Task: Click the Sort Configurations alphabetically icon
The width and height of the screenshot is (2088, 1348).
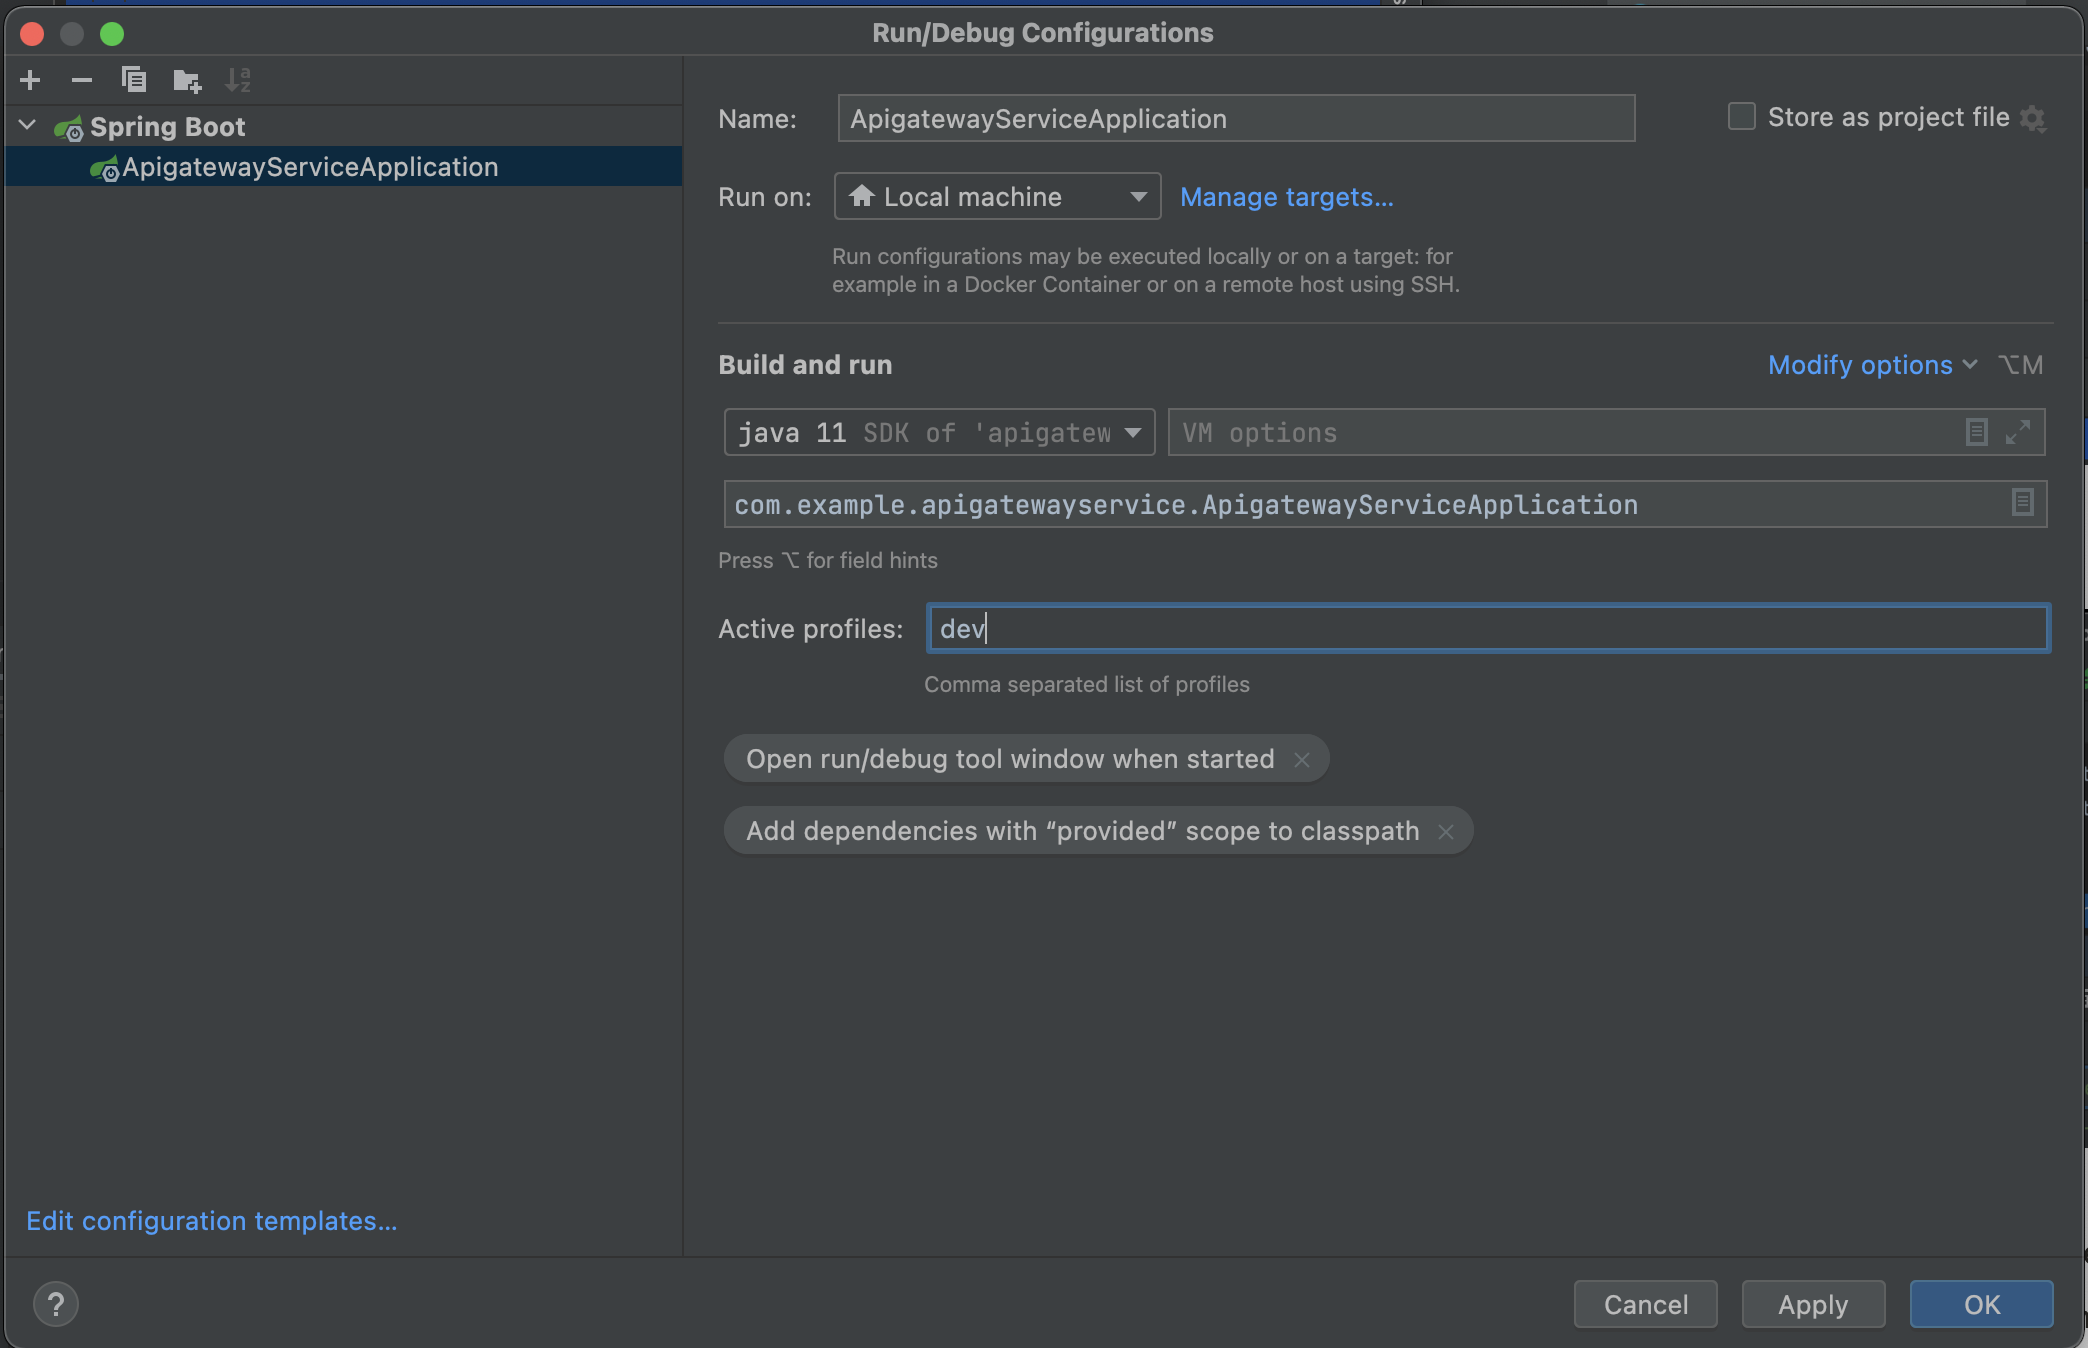Action: [x=238, y=80]
